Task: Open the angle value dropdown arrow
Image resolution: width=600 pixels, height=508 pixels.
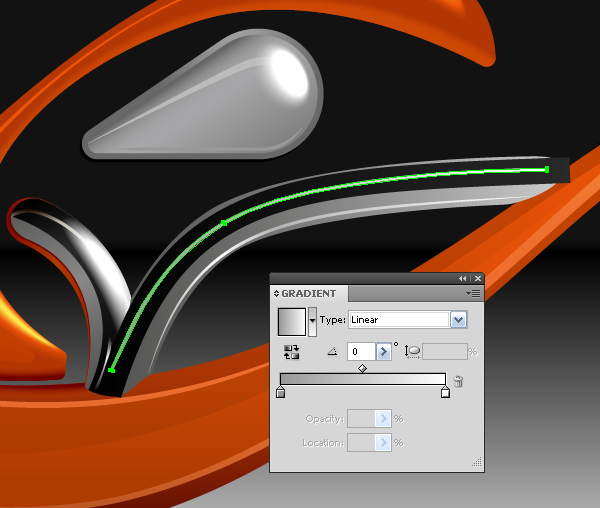Action: click(383, 352)
